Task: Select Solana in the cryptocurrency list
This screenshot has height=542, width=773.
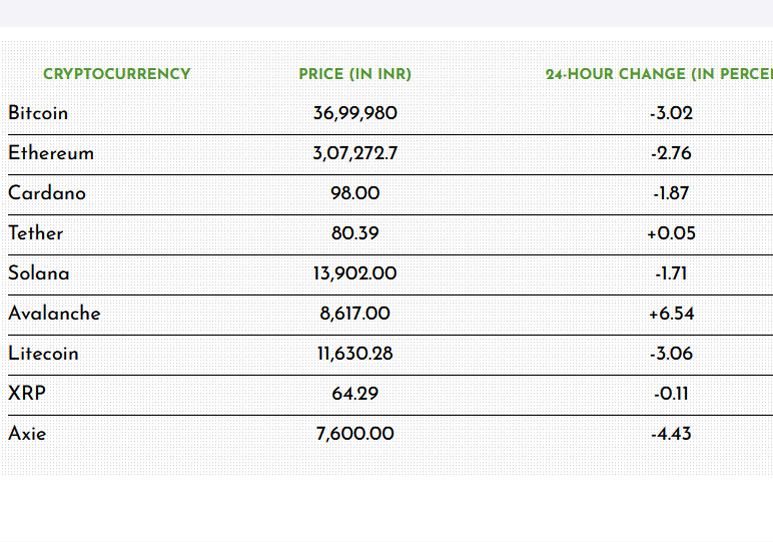Action: [x=39, y=273]
